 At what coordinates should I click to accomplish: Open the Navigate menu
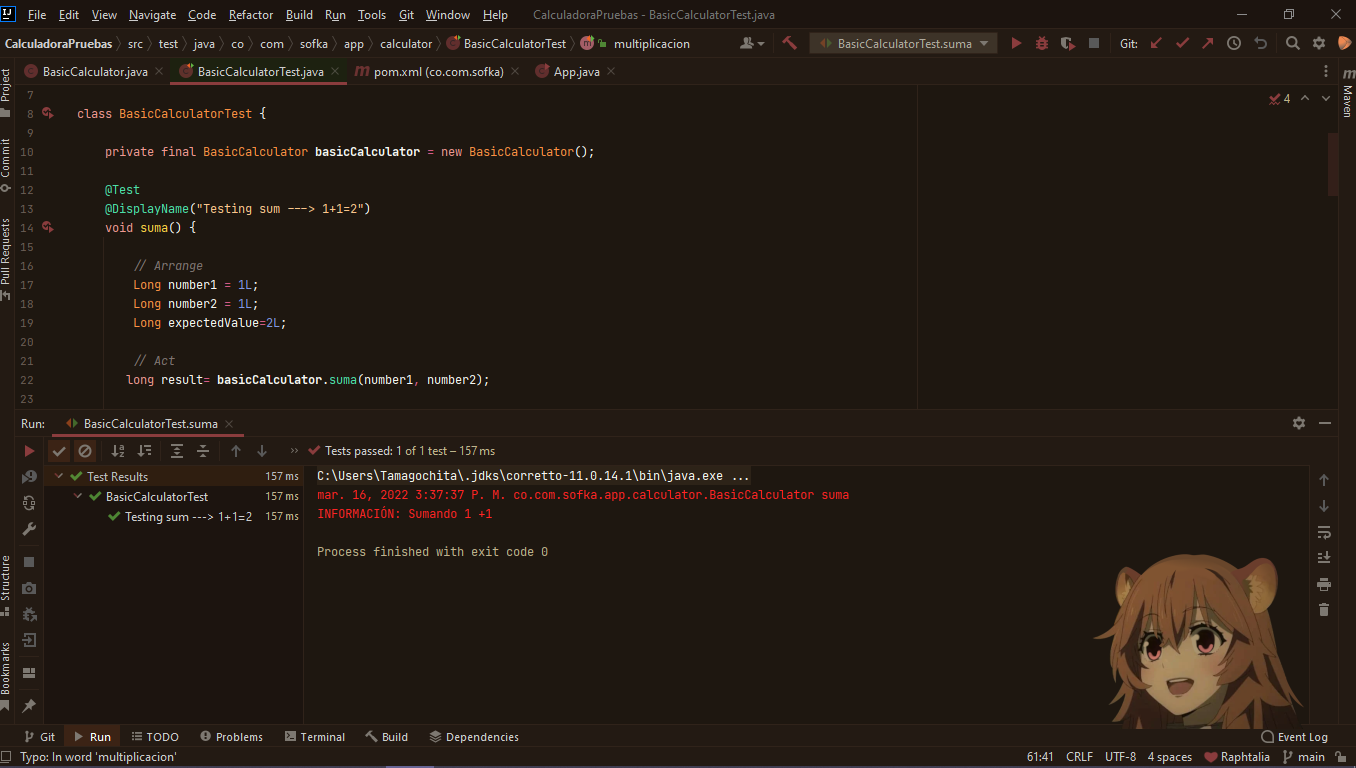pos(151,14)
